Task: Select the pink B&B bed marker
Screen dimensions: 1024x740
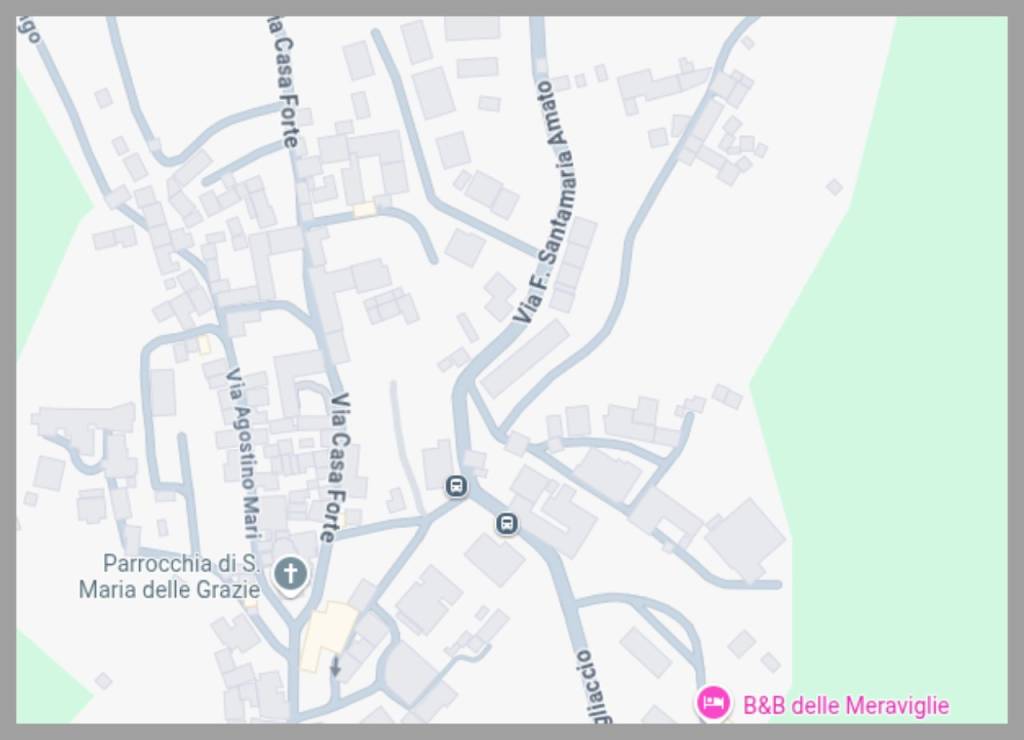Action: pos(712,703)
